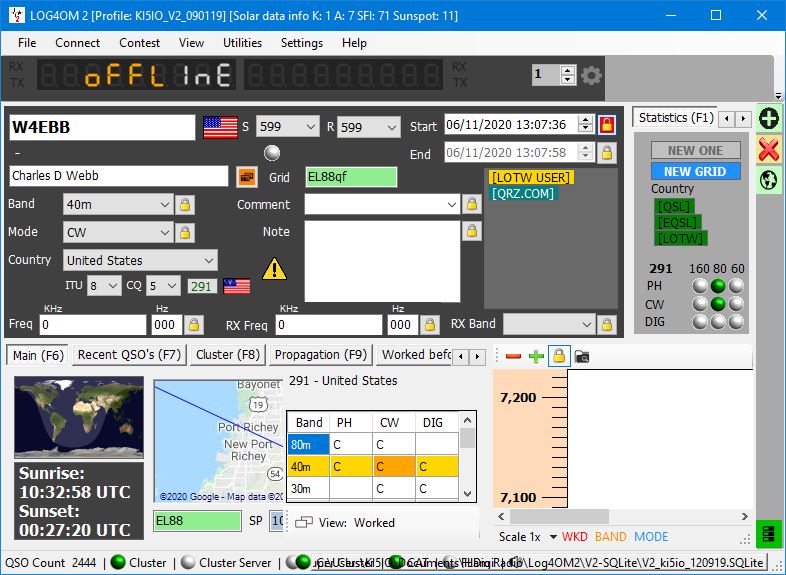Screen dimensions: 786x575
Task: Toggle the Freq field lock
Action: (x=193, y=325)
